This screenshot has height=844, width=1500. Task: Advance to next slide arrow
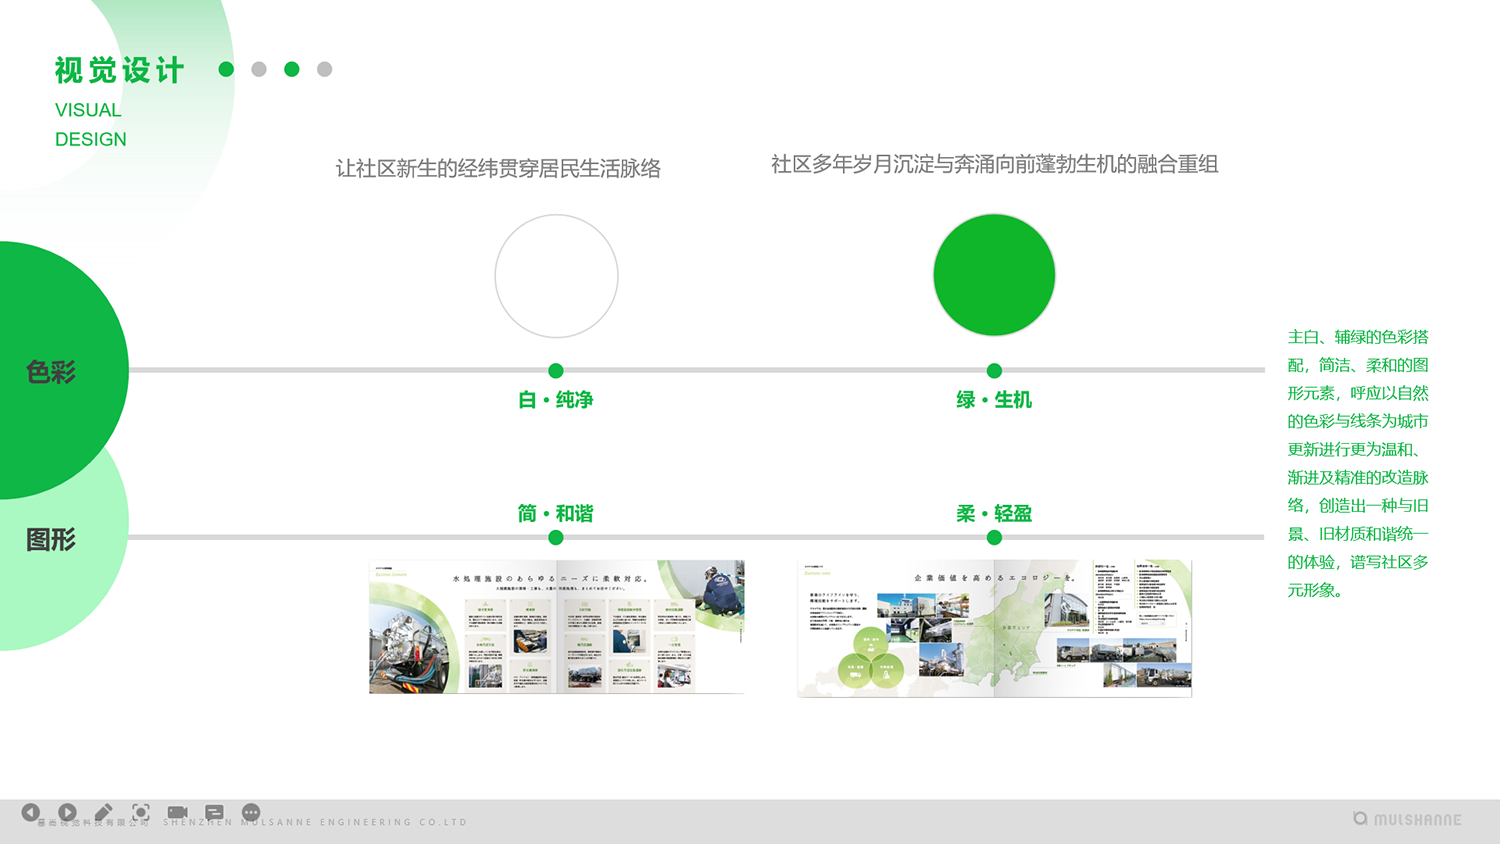[x=67, y=812]
